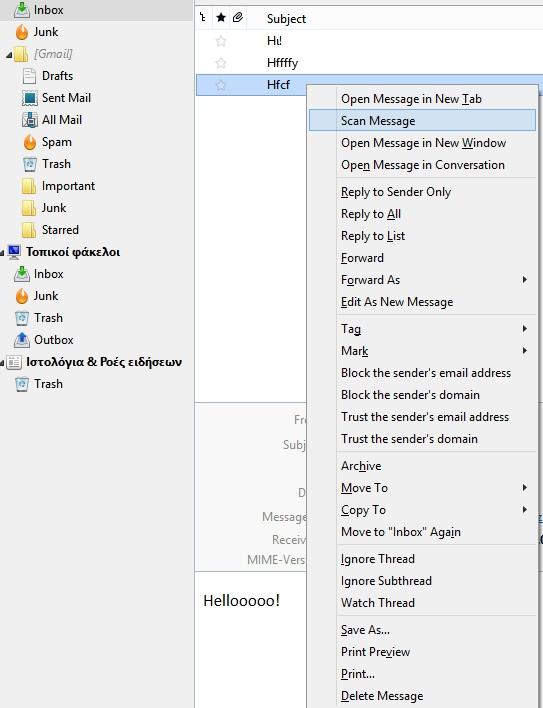Toggle star on the Hffffy message

[x=221, y=63]
